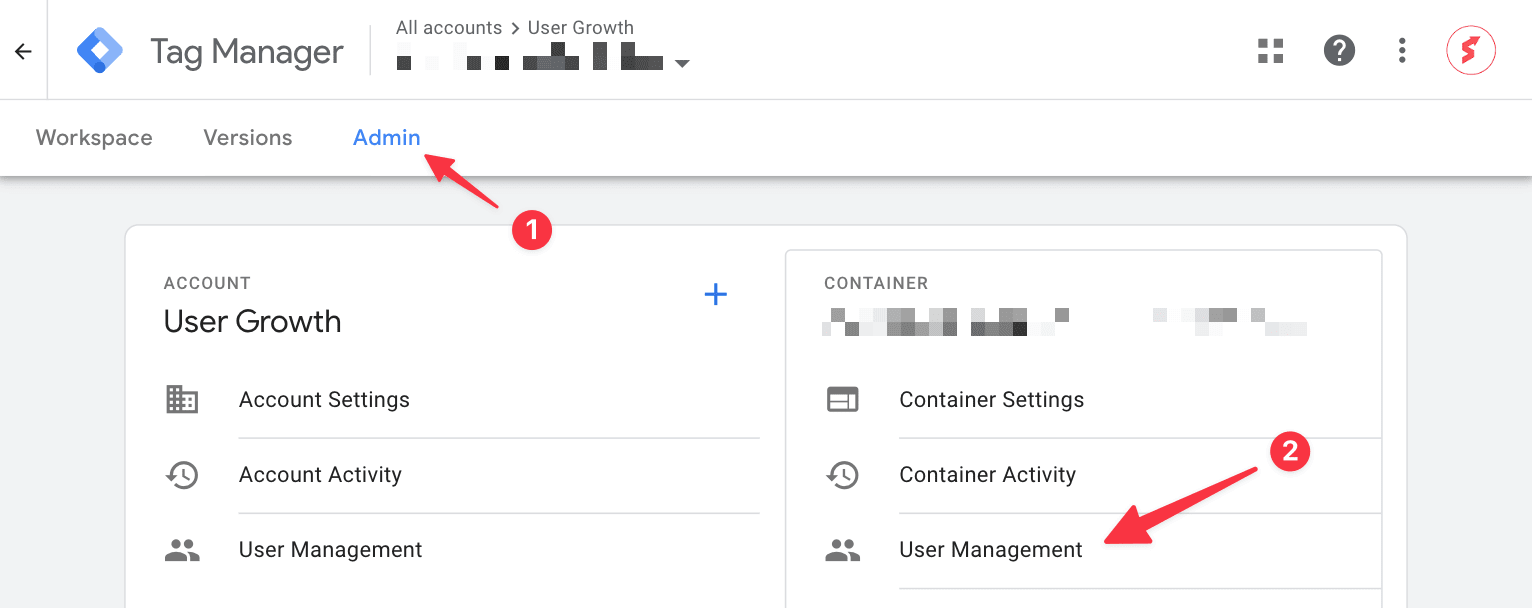Click the Tag Manager diamond logo

99,50
